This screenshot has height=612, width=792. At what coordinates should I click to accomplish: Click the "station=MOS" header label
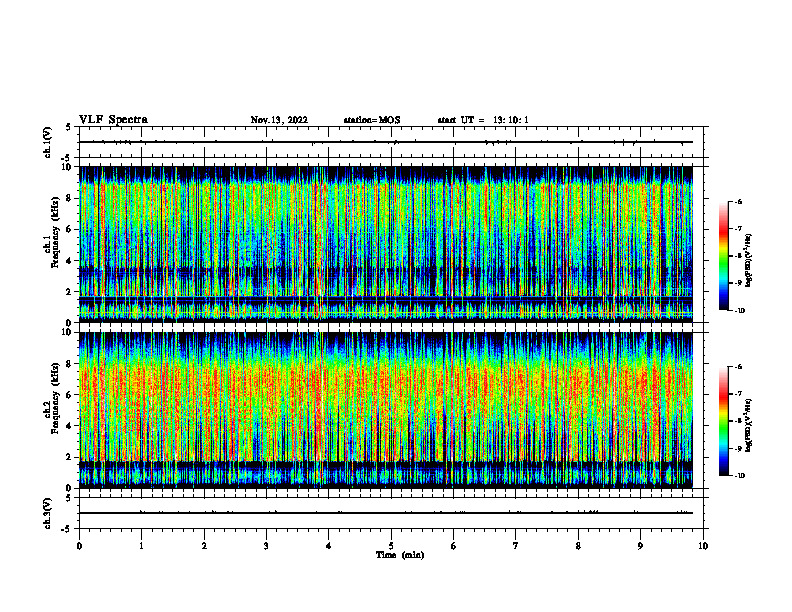[372, 120]
